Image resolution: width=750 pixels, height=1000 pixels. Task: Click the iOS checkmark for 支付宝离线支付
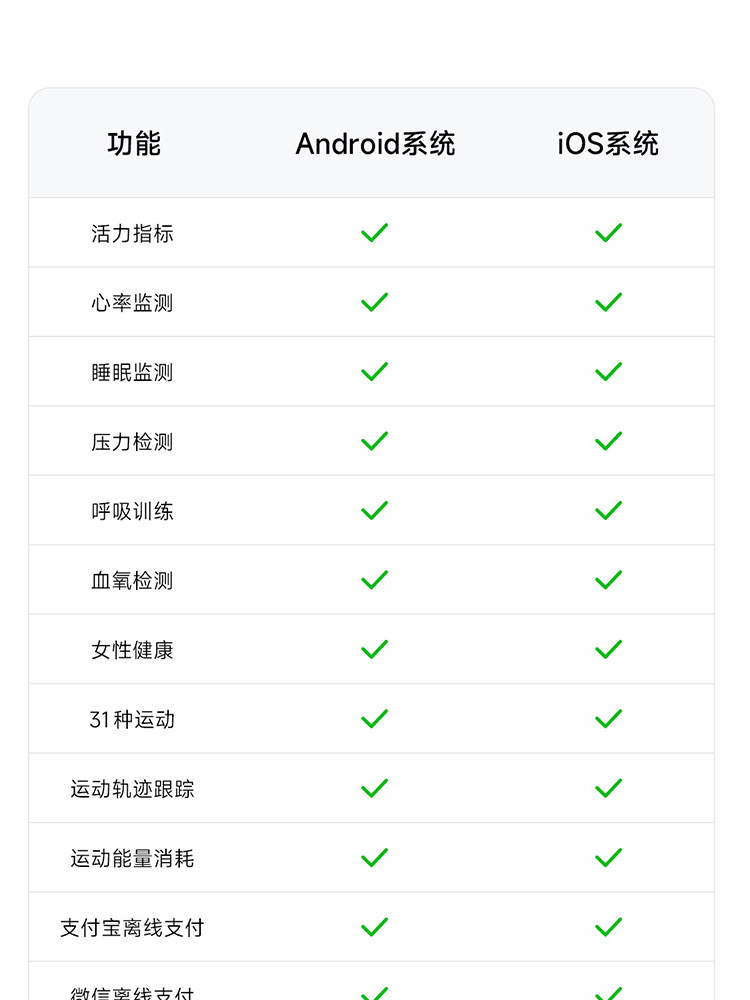(x=608, y=928)
